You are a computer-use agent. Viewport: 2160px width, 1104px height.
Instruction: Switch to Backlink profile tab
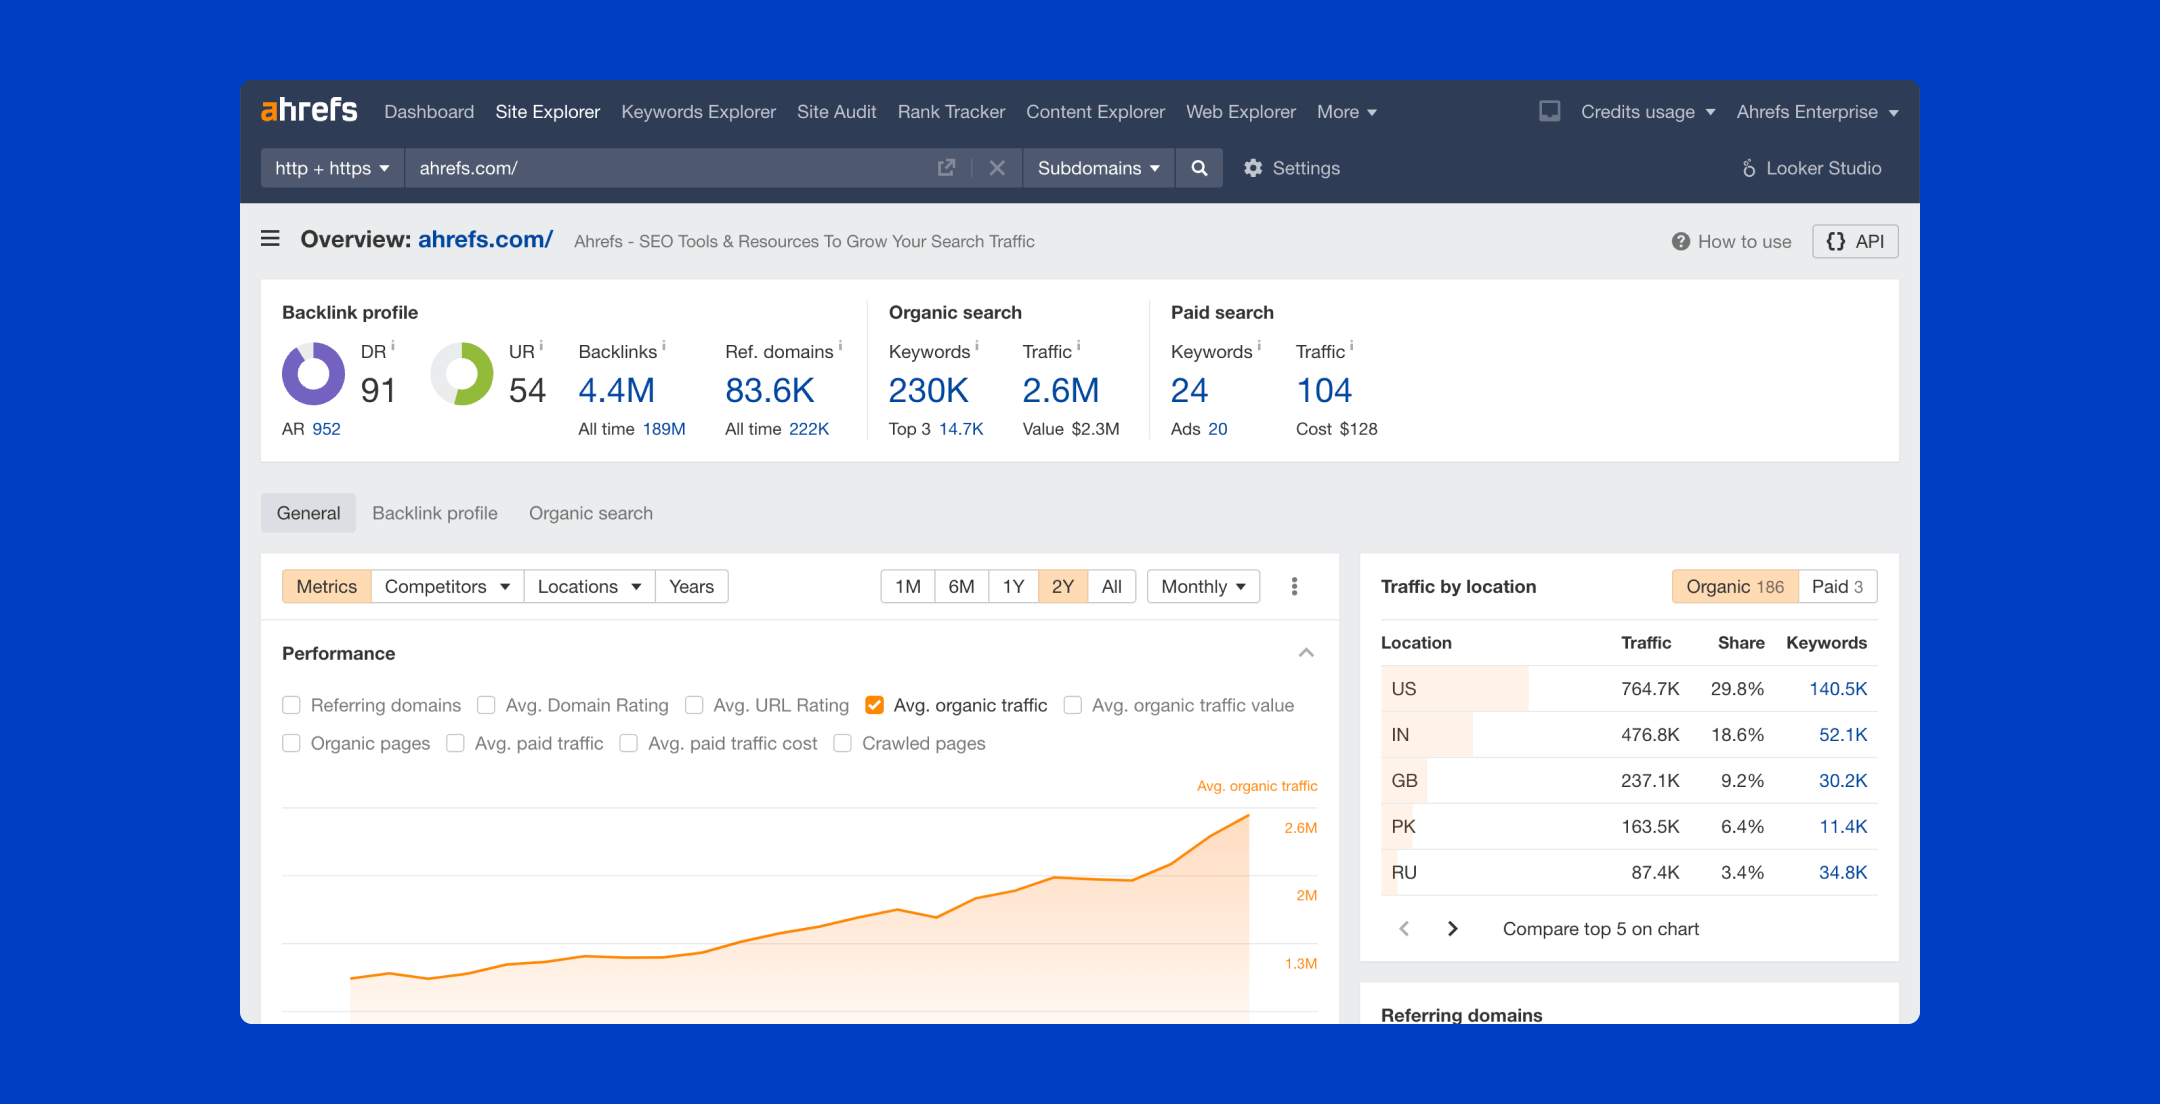click(434, 513)
